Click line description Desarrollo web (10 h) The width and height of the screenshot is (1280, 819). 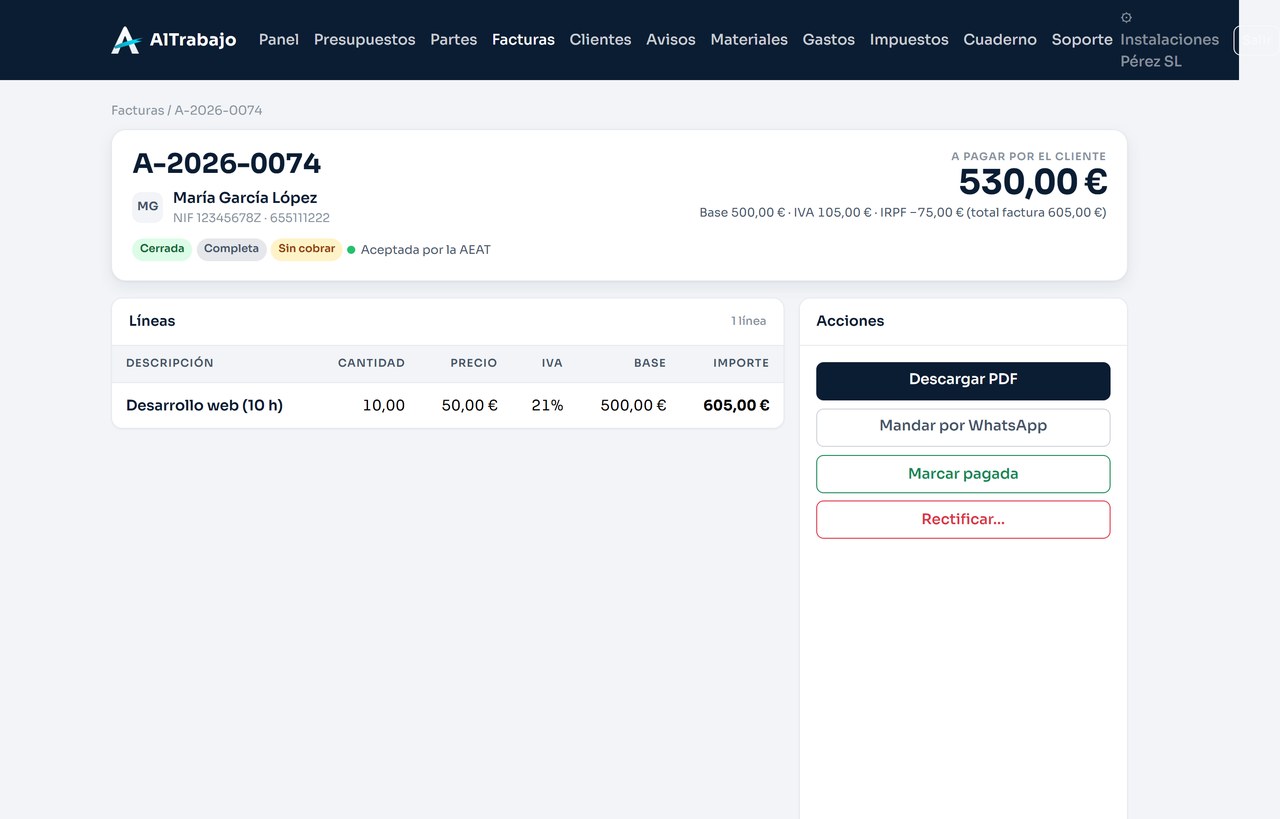(204, 406)
